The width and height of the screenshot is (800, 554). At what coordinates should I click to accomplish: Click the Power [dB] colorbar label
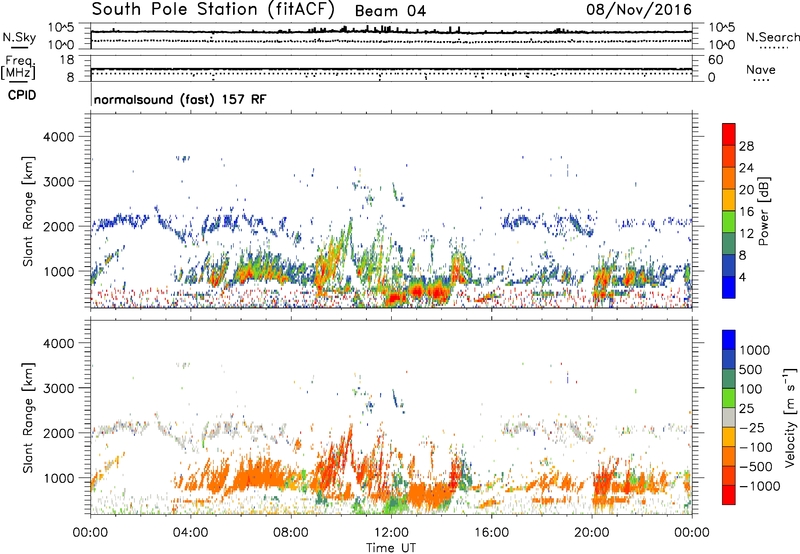(764, 211)
